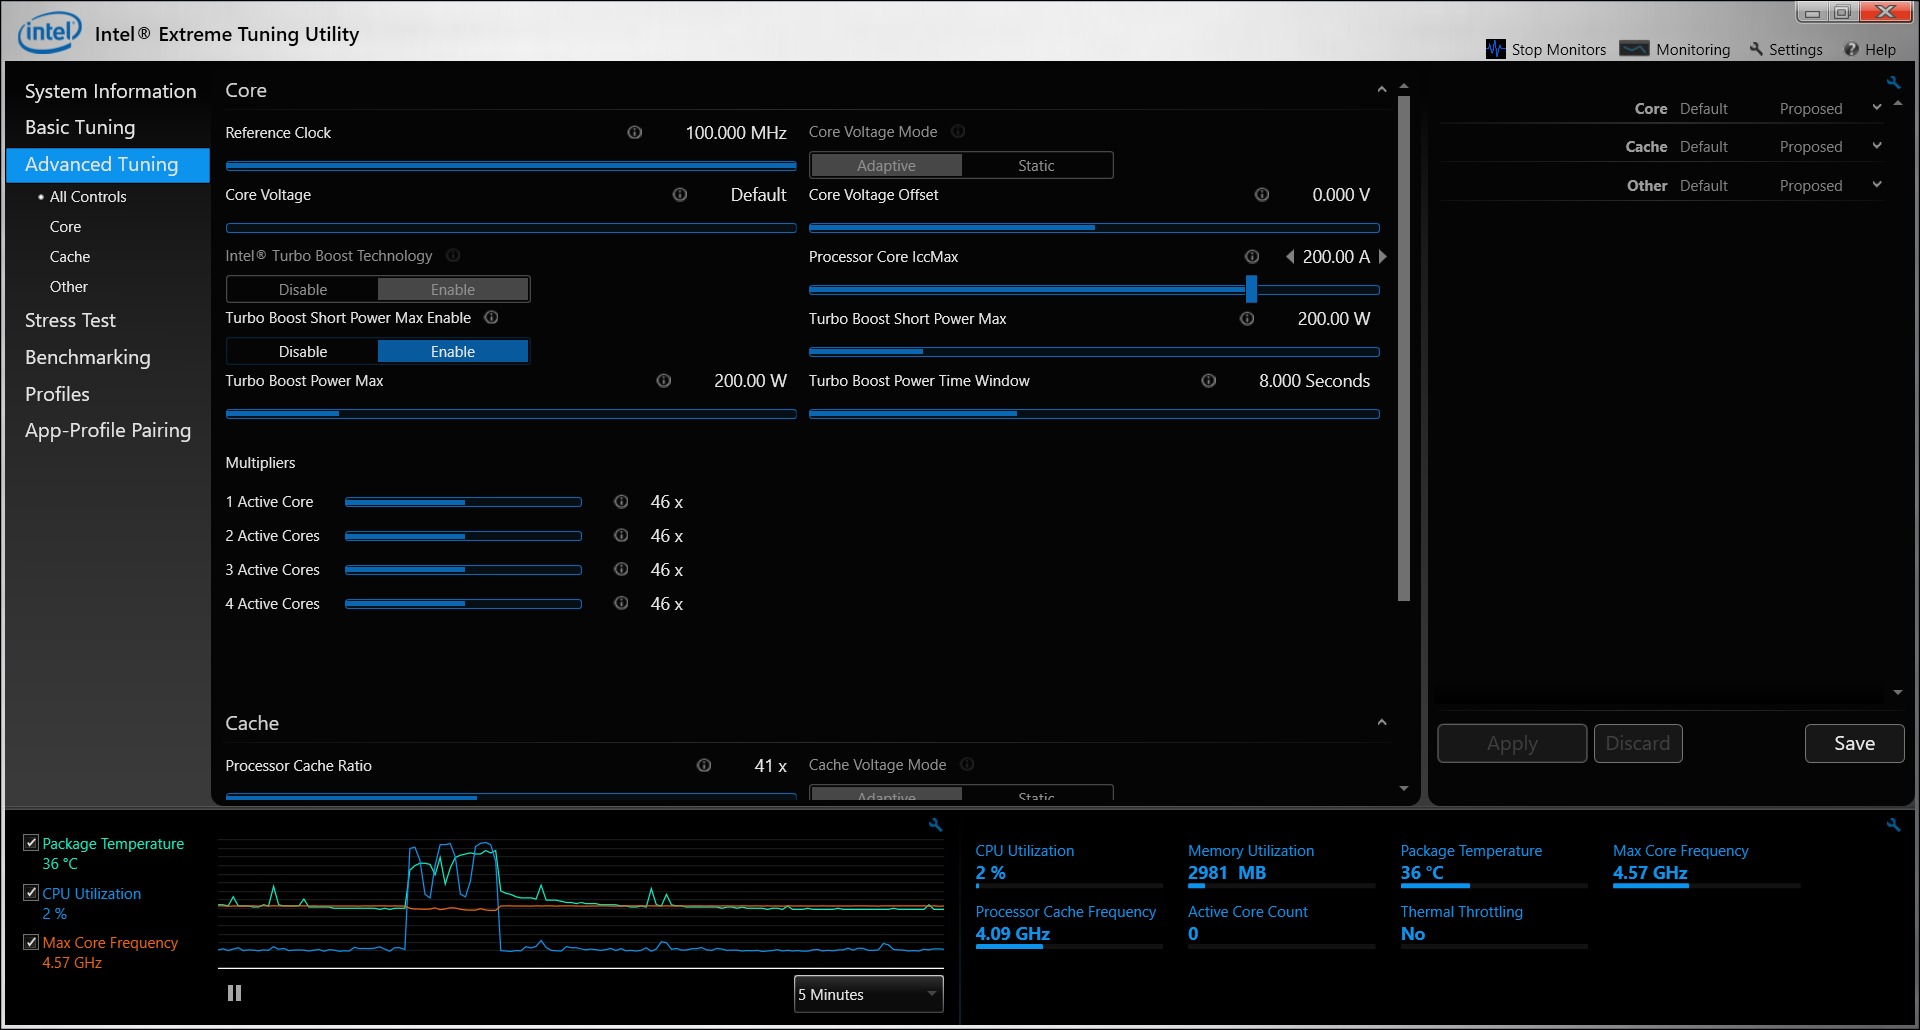
Task: Show info icon for Core Voltage Offset
Action: 1262,194
